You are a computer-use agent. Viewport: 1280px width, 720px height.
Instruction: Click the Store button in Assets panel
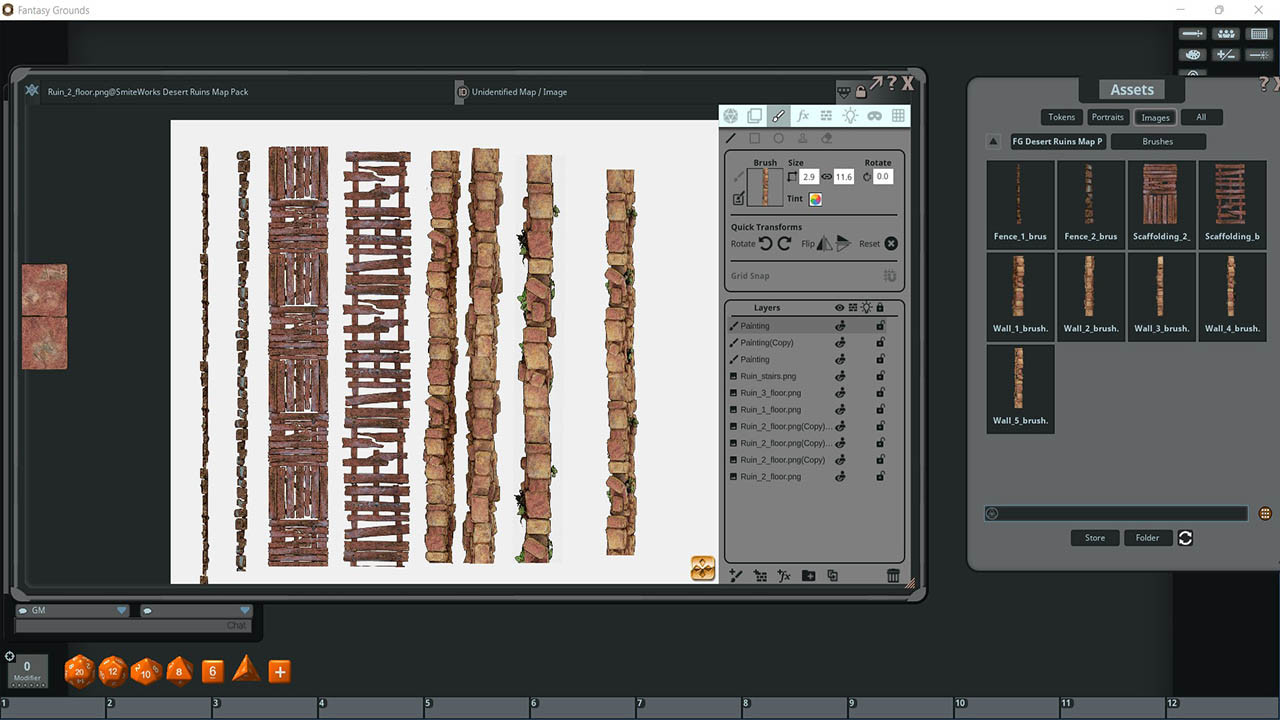(x=1094, y=537)
